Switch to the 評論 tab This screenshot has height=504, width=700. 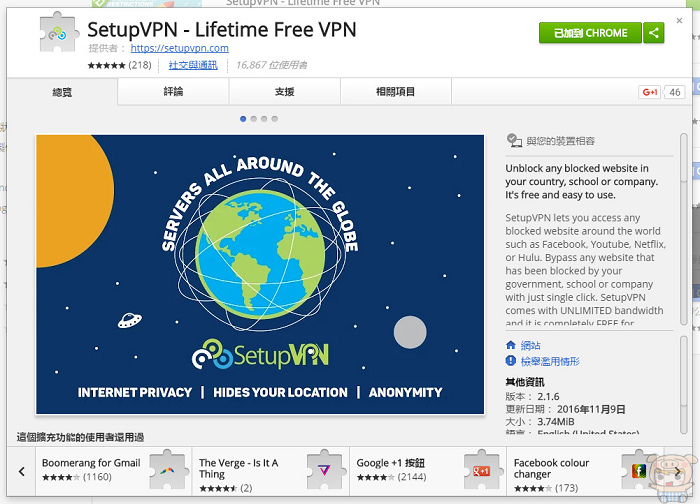(173, 92)
